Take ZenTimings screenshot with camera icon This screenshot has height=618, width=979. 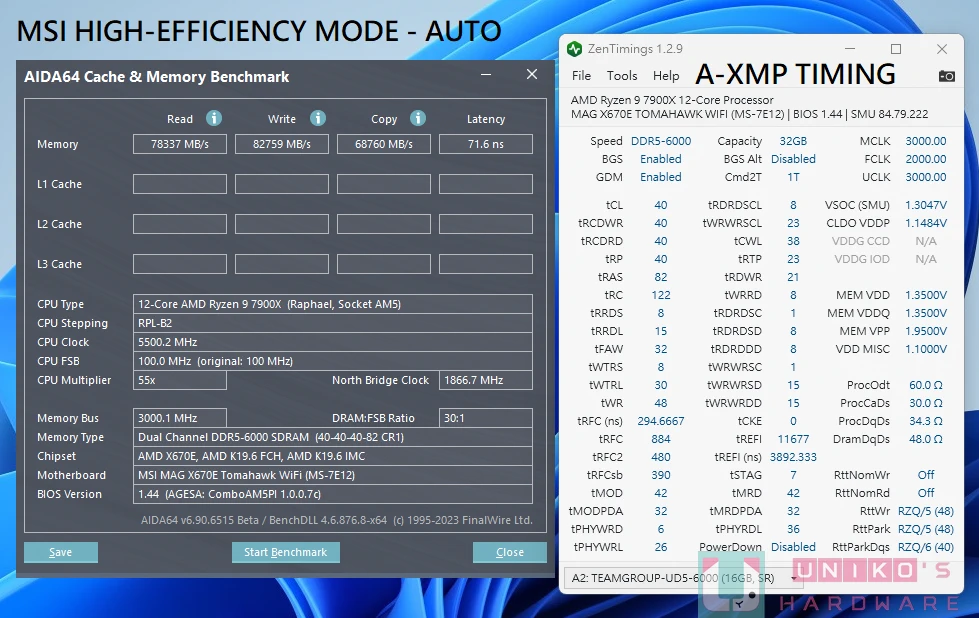pos(947,76)
